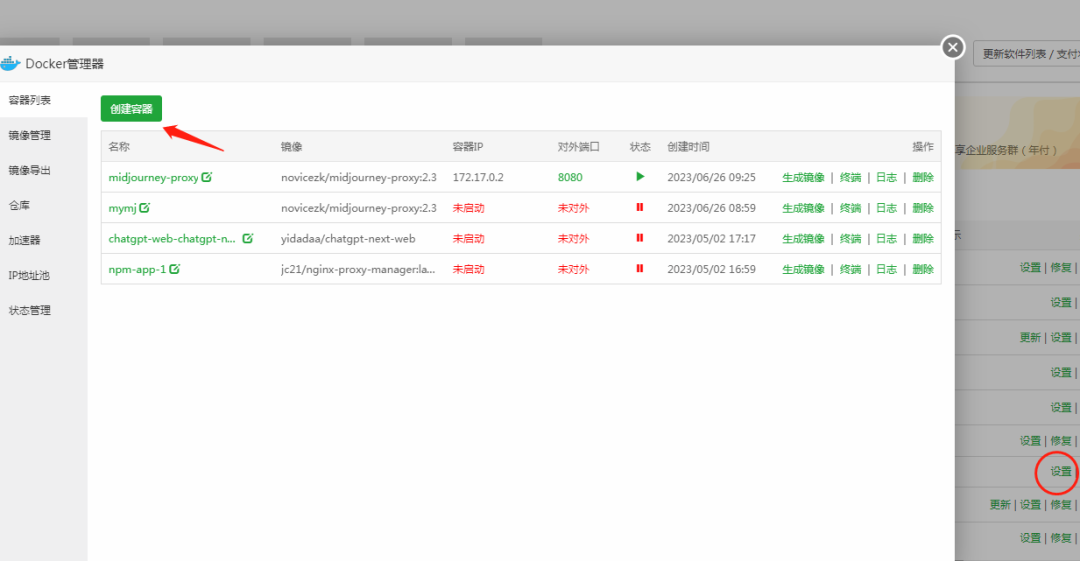The height and width of the screenshot is (561, 1080).
Task: View 日志 for npm-app-1 row
Action: tap(886, 269)
